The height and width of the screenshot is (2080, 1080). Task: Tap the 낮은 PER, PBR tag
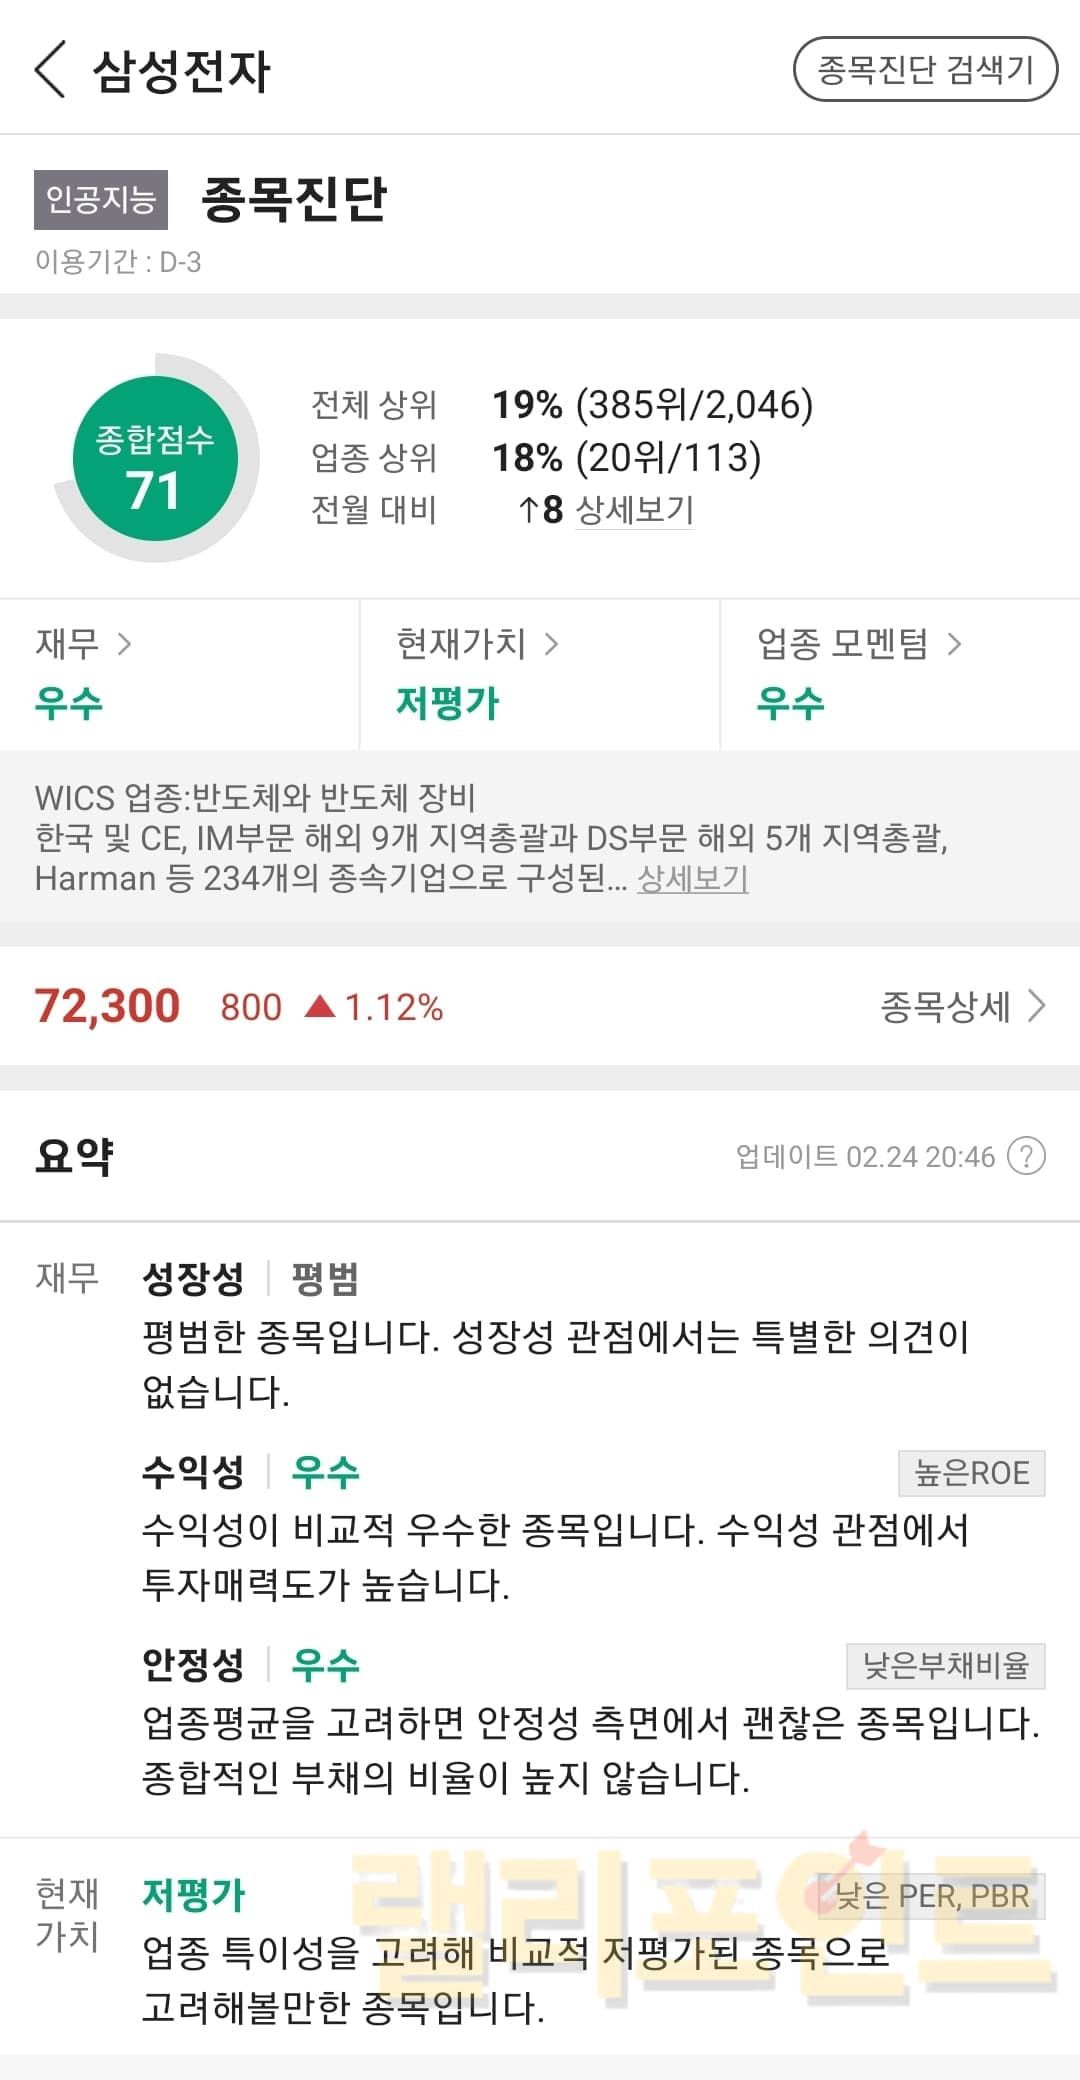click(x=931, y=1896)
